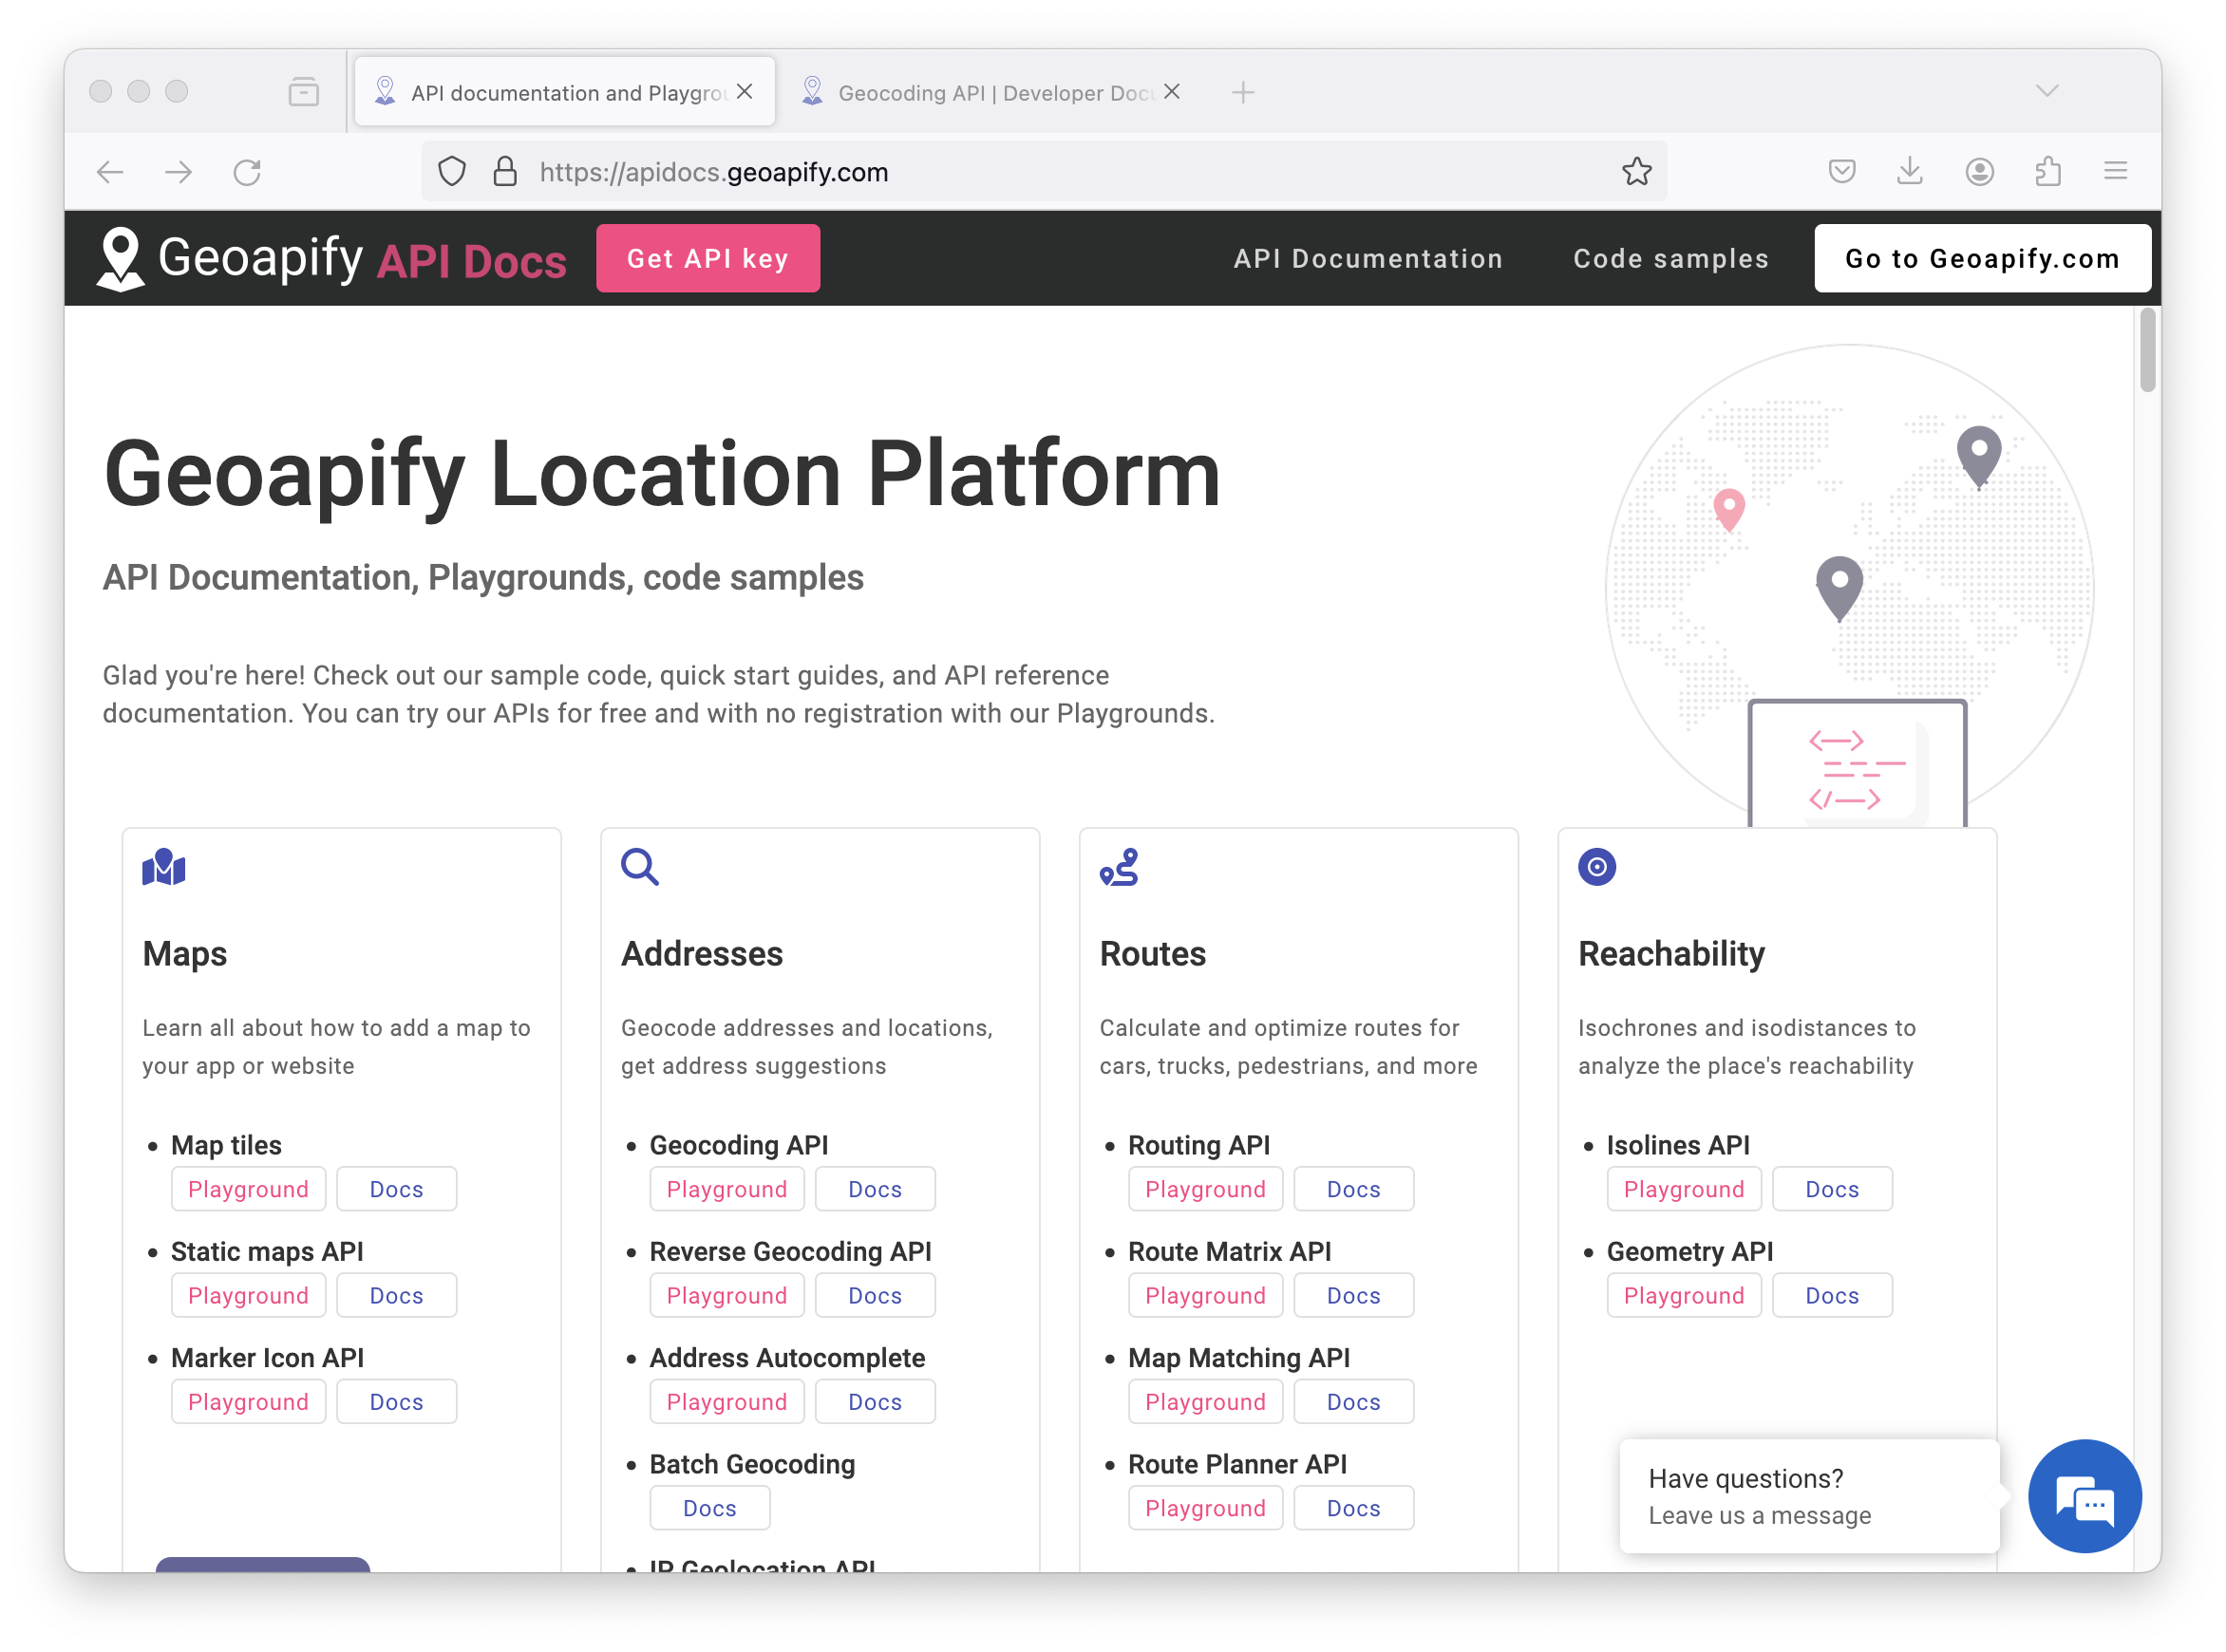This screenshot has width=2226, height=1652.
Task: Click the Geoapify map pin logo icon
Action: click(x=121, y=259)
